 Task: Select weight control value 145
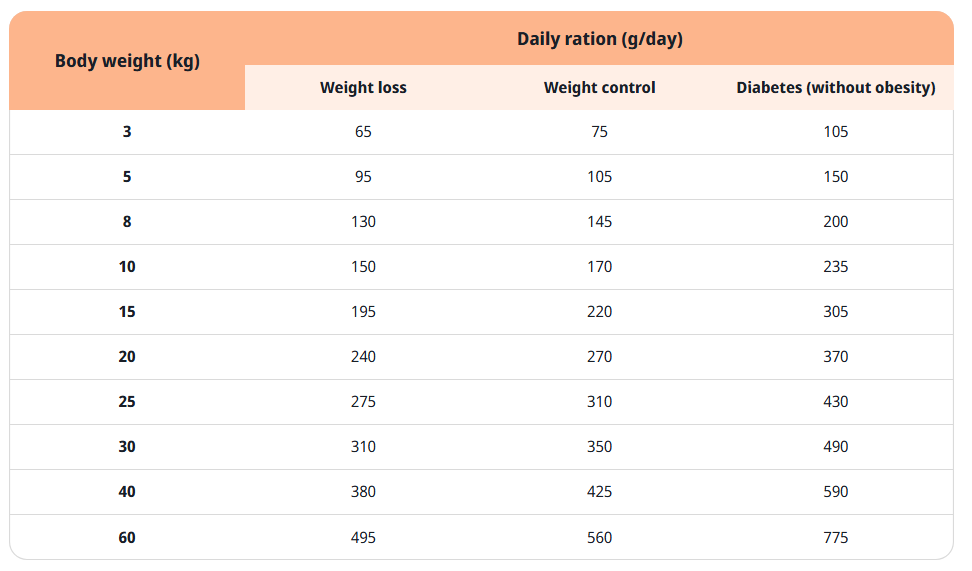click(x=599, y=222)
